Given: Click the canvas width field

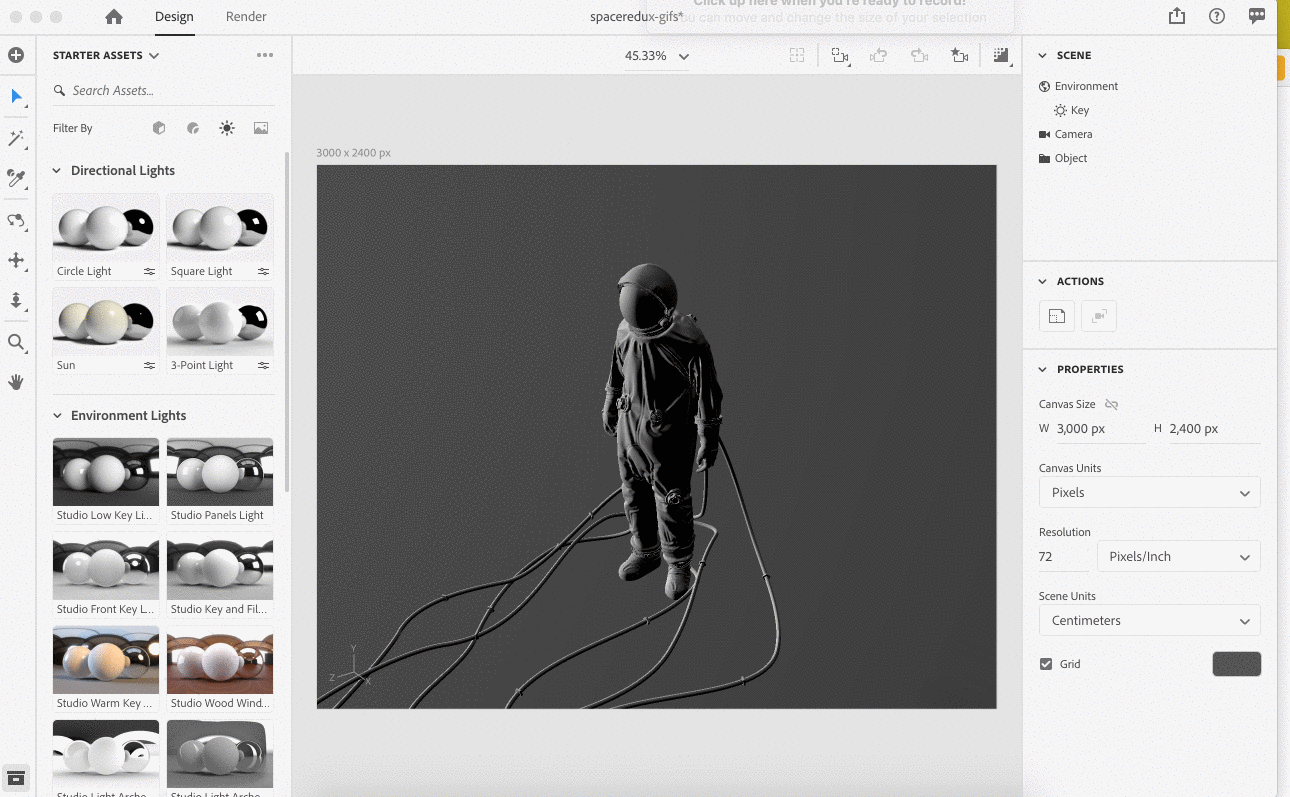Looking at the screenshot, I should pyautogui.click(x=1100, y=429).
